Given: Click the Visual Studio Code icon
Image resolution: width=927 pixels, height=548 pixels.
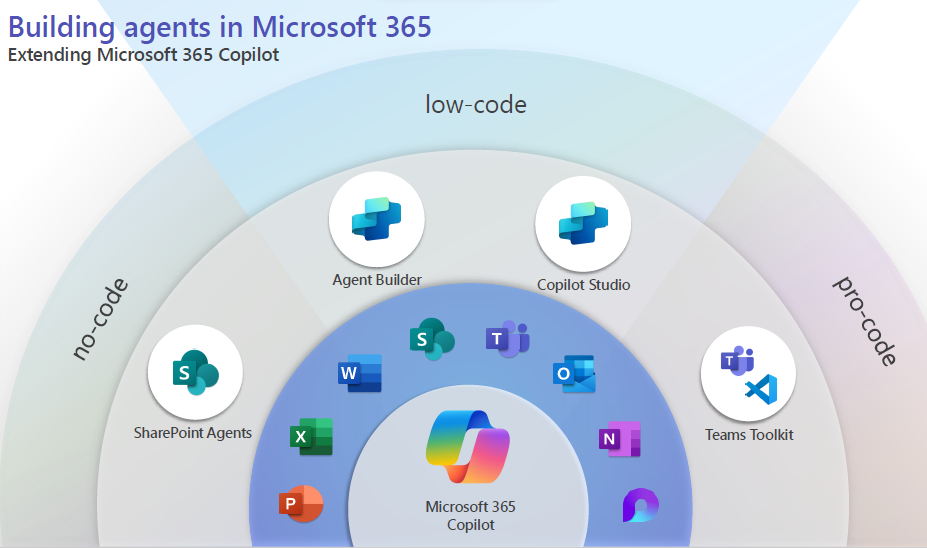Looking at the screenshot, I should tap(761, 390).
